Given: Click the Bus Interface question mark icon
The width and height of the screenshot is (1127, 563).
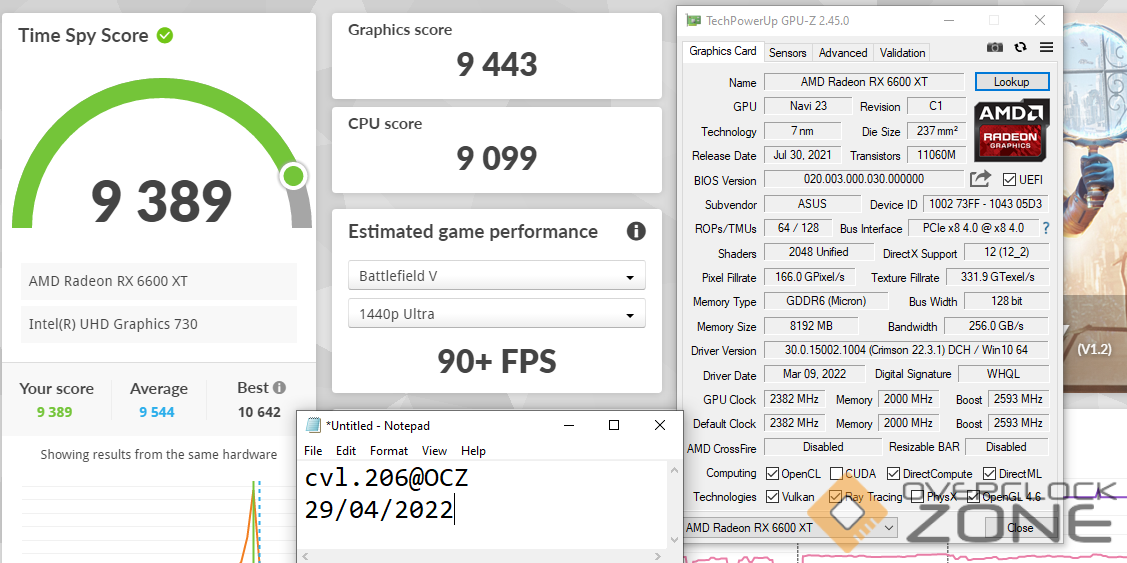Looking at the screenshot, I should [x=1046, y=228].
